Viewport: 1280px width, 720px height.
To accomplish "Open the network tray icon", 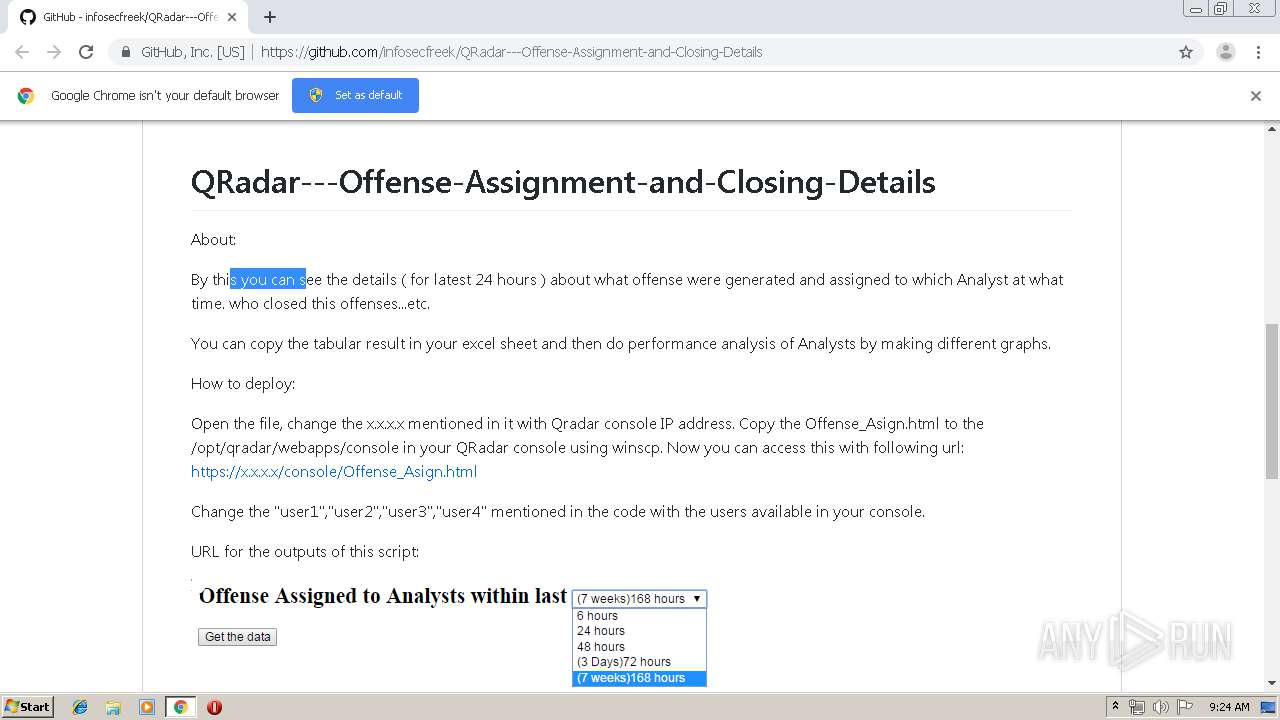I will click(1137, 707).
